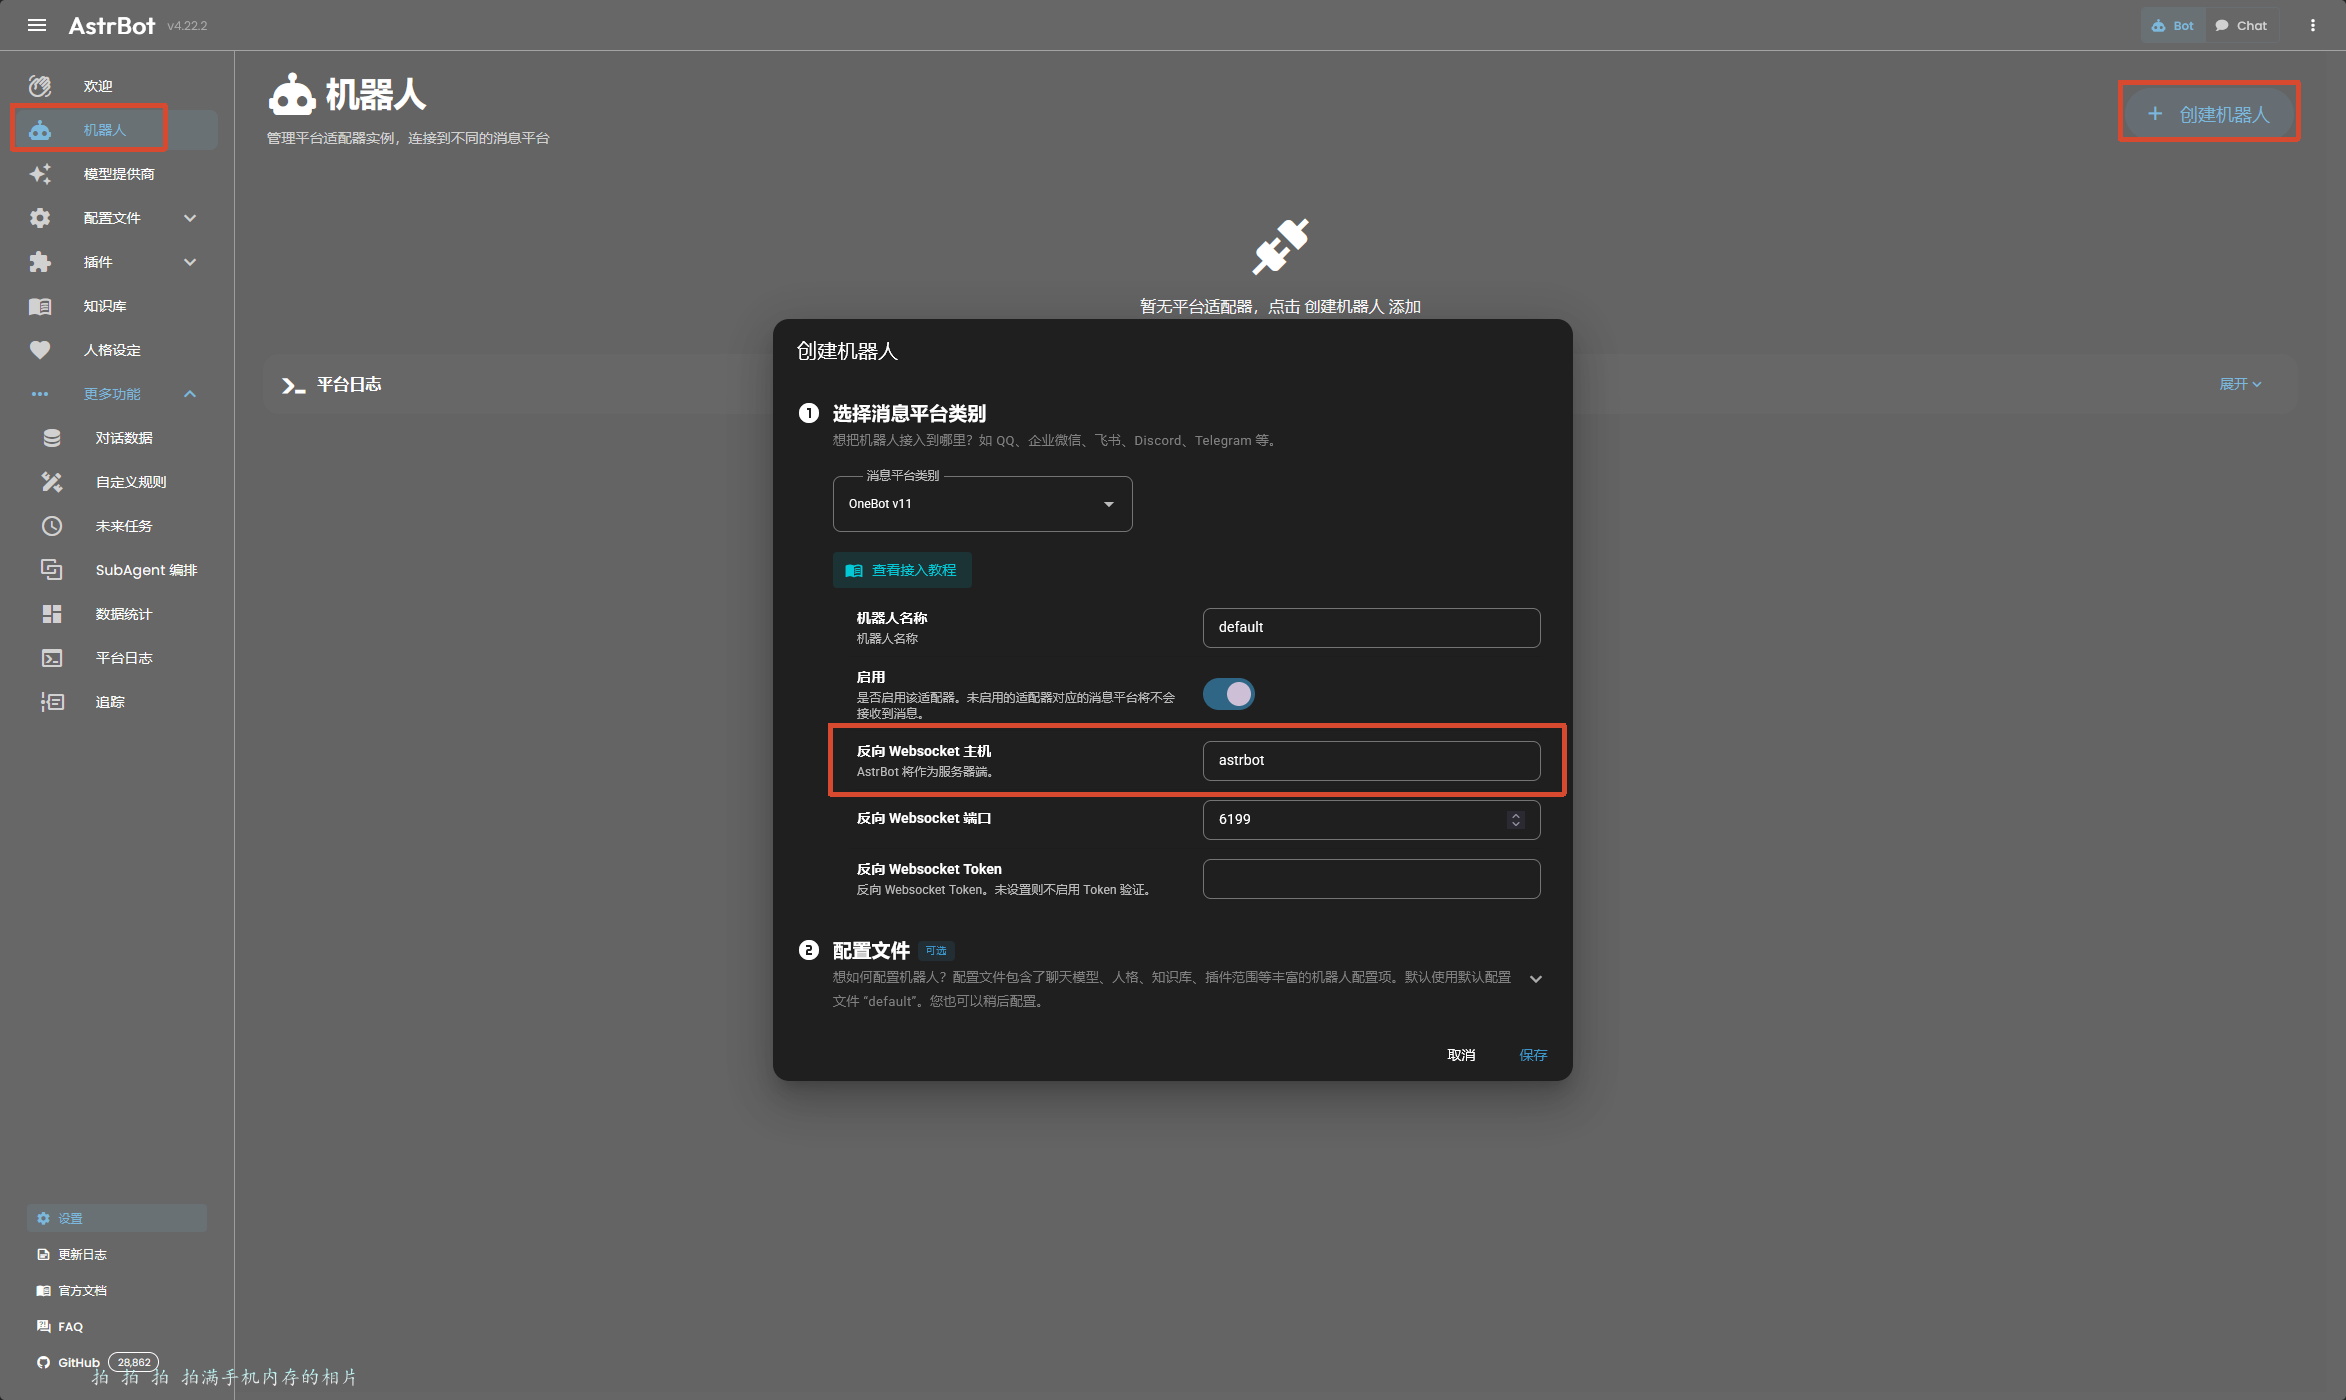Expand the 插件 sidebar submenu
This screenshot has width=2346, height=1400.
[x=190, y=262]
